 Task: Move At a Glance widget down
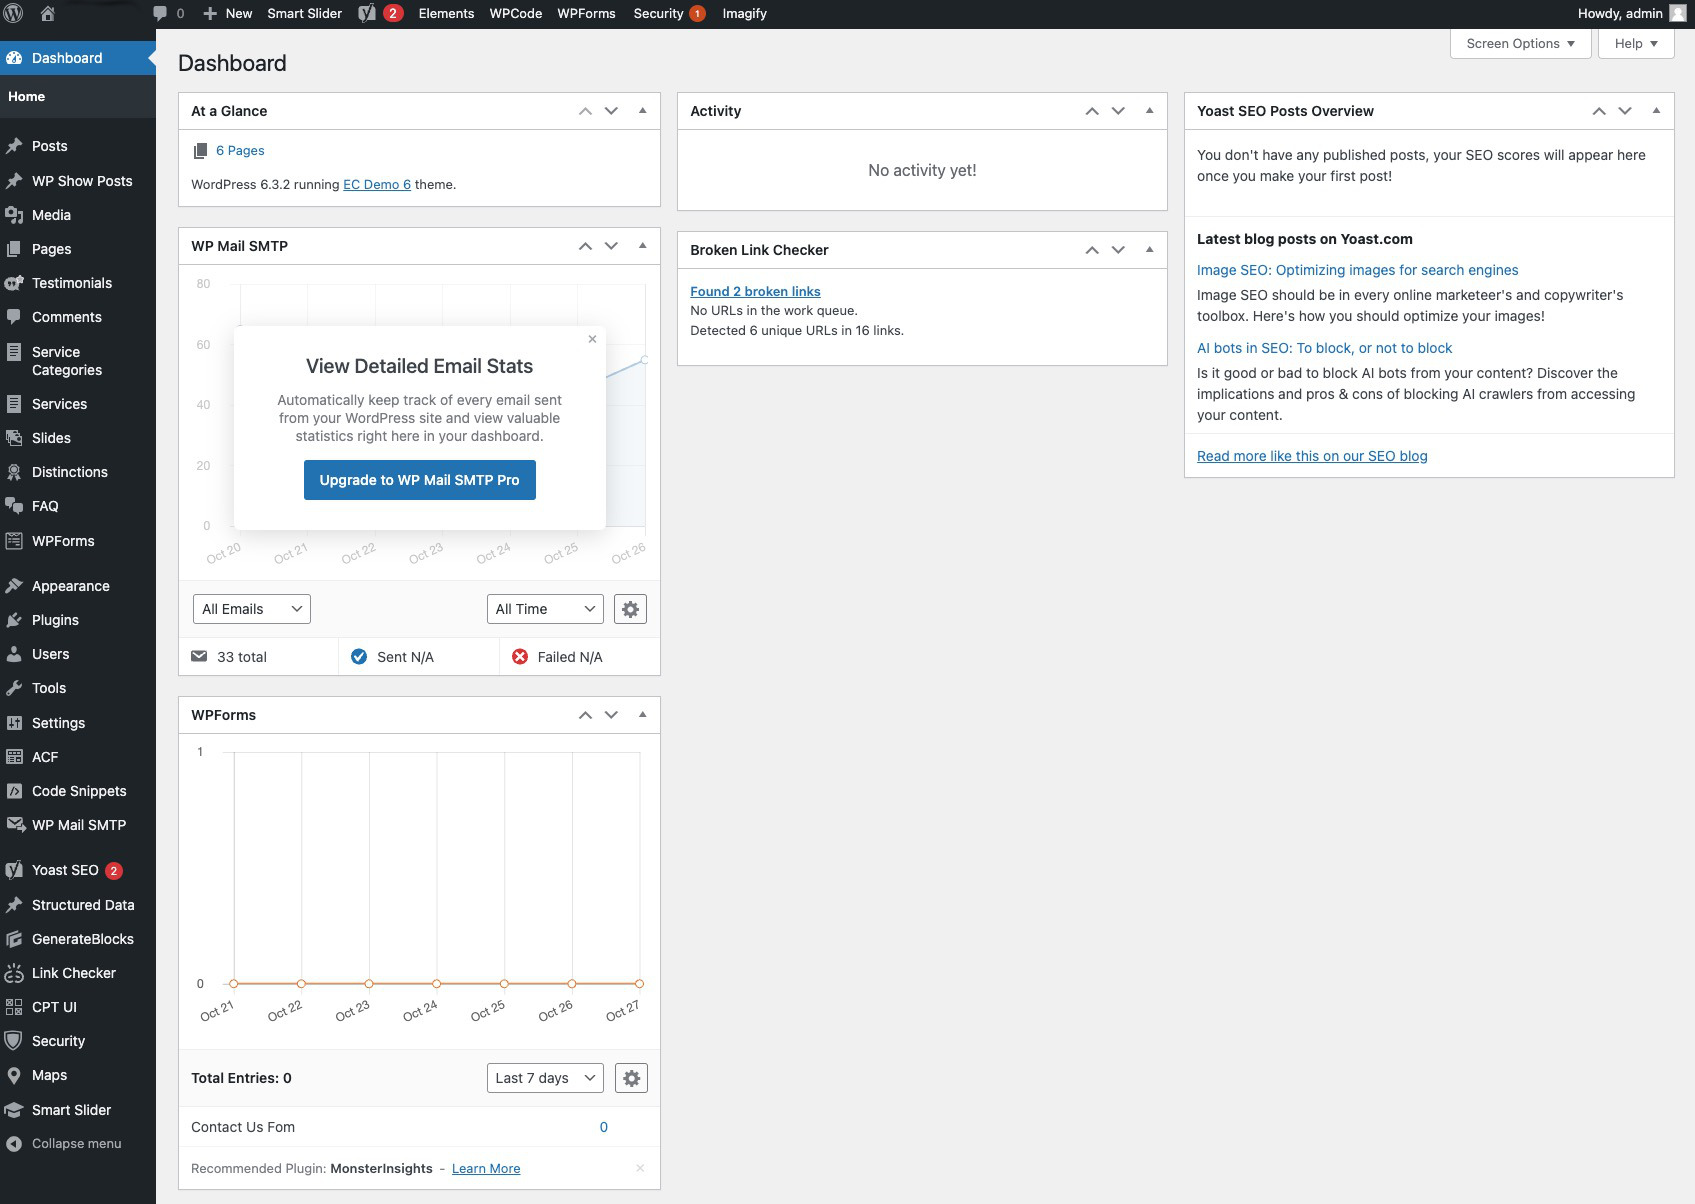(x=611, y=111)
